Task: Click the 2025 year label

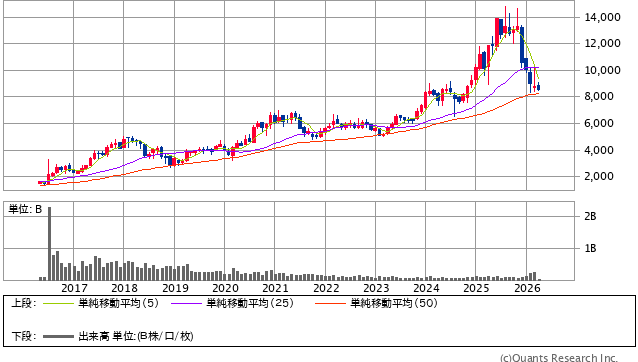Action: pos(476,288)
